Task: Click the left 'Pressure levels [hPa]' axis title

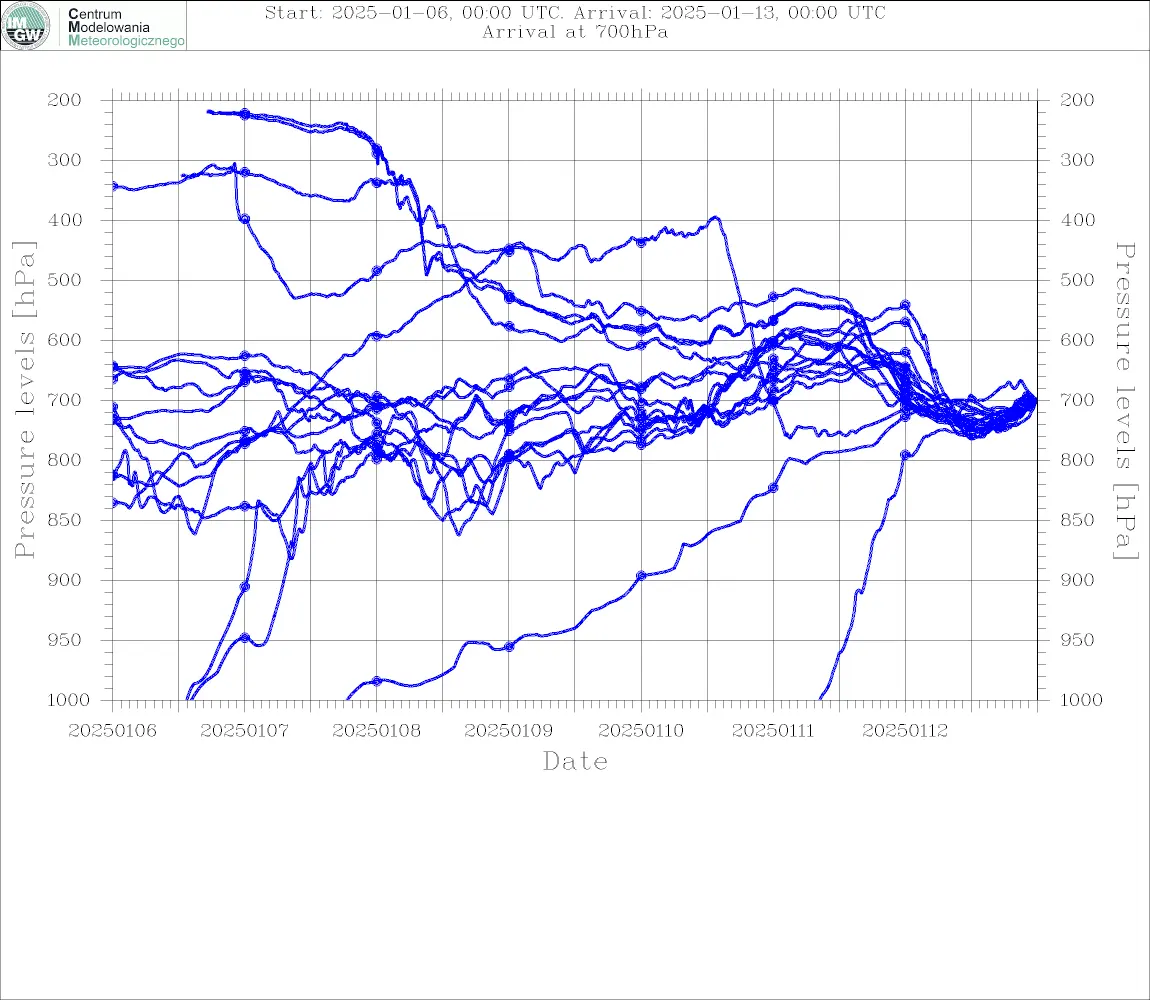Action: point(24,400)
